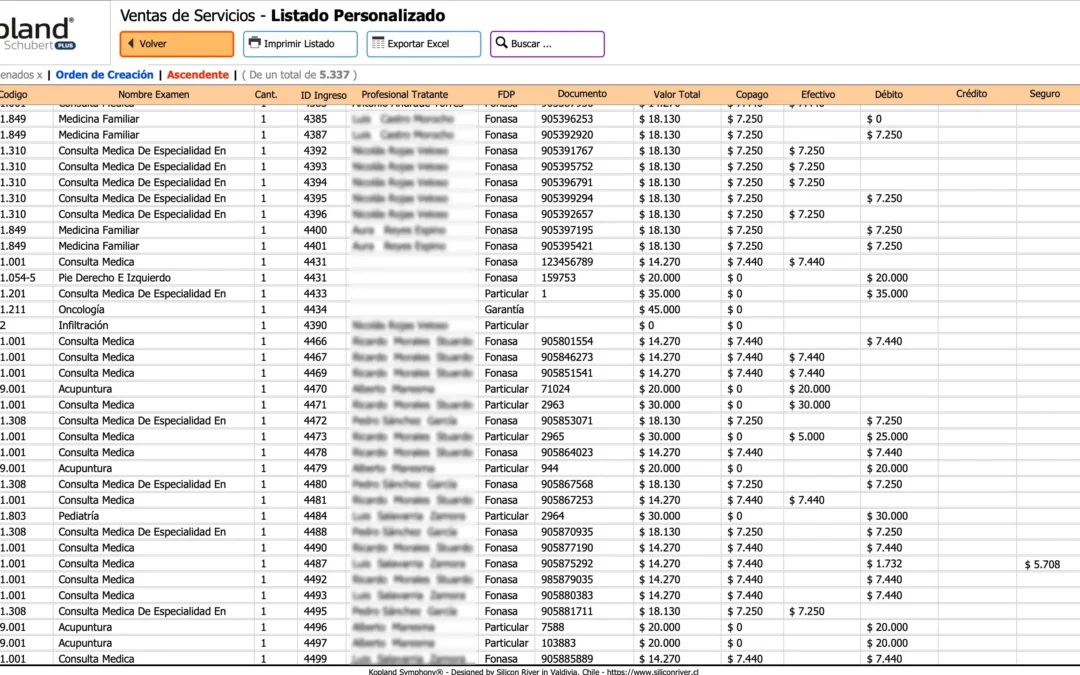Viewport: 1080px width, 675px height.
Task: Click the total count 5.337 text
Action: pos(334,74)
